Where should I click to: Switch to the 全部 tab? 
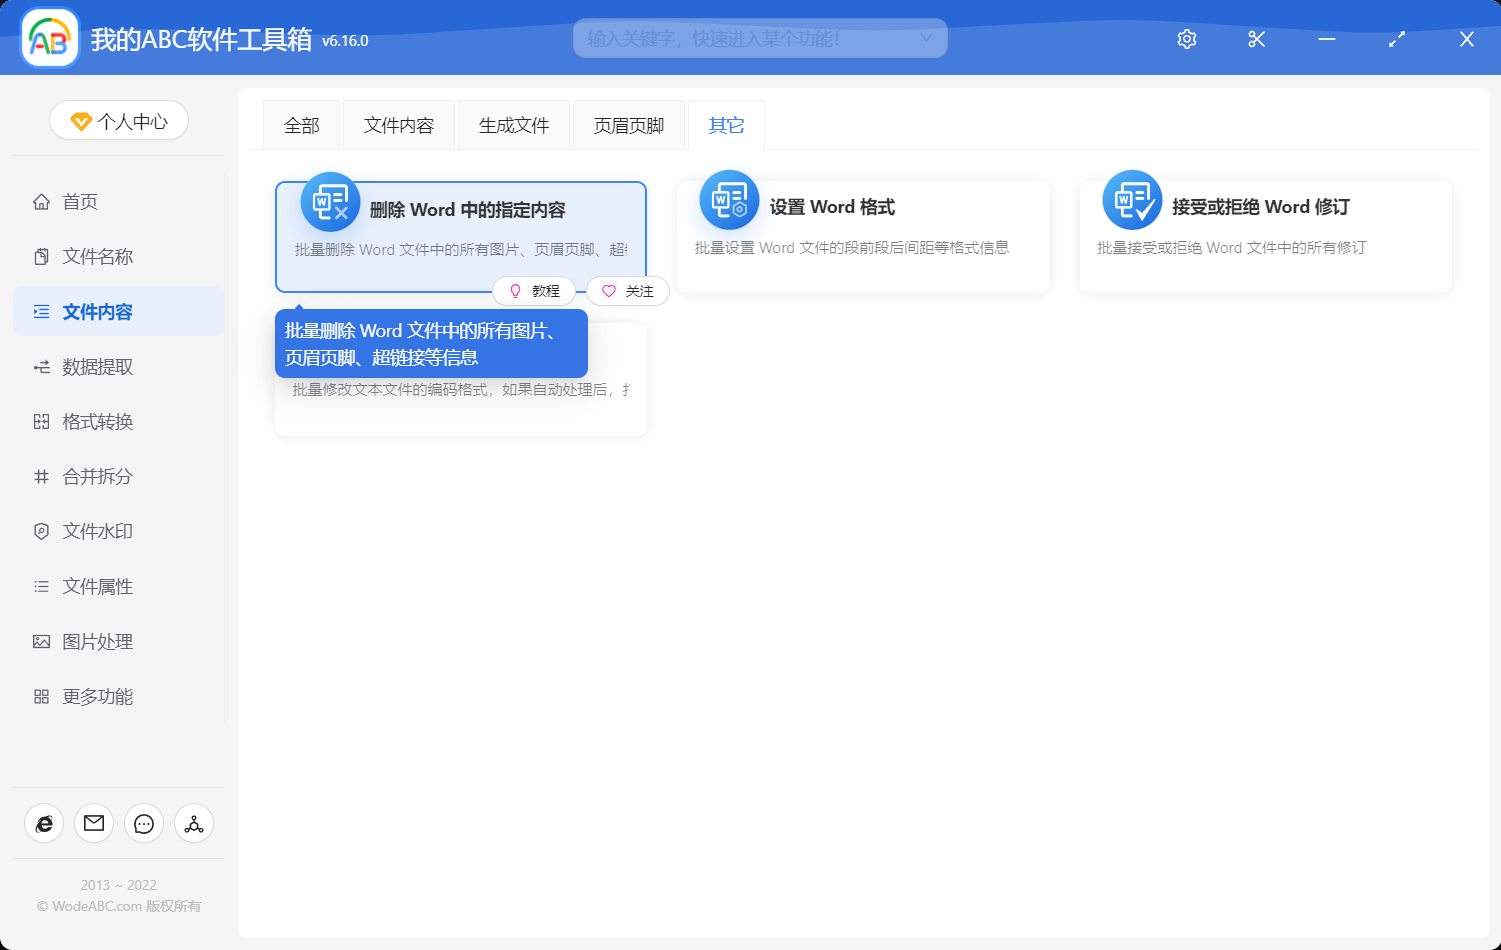301,124
